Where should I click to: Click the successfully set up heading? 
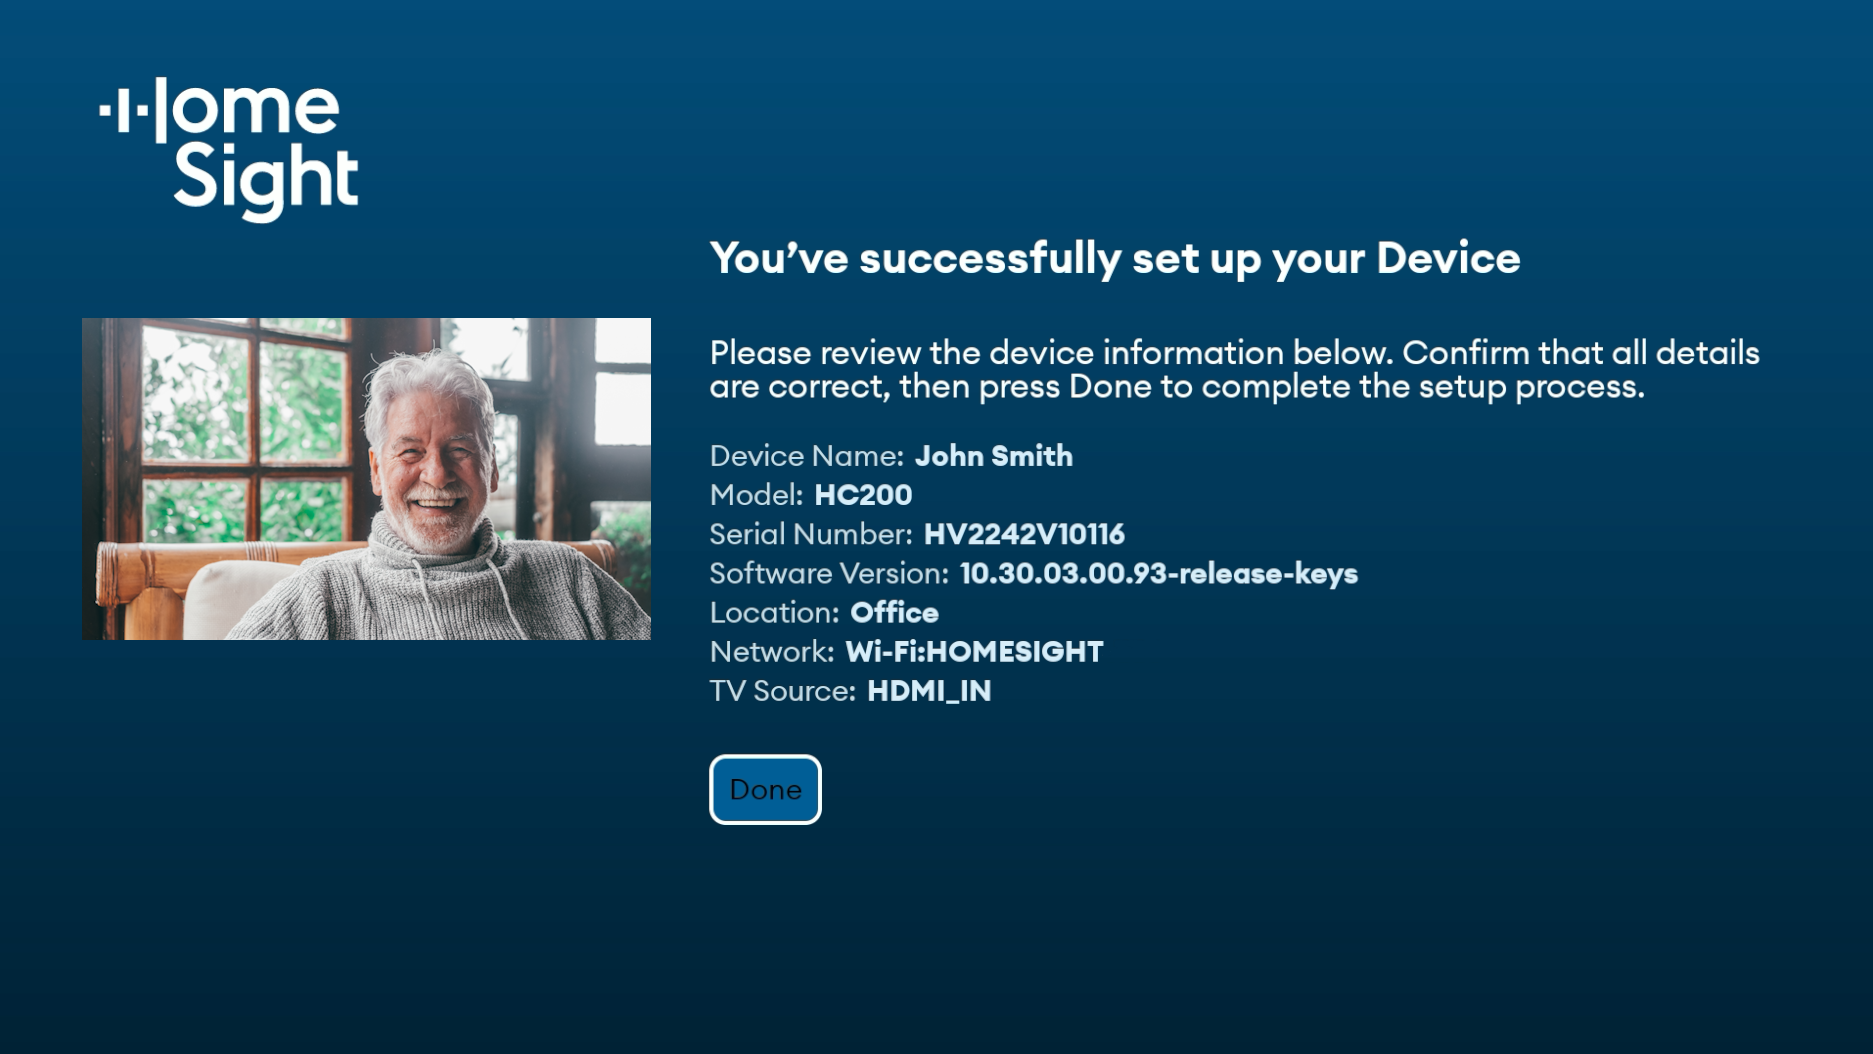(x=1114, y=258)
